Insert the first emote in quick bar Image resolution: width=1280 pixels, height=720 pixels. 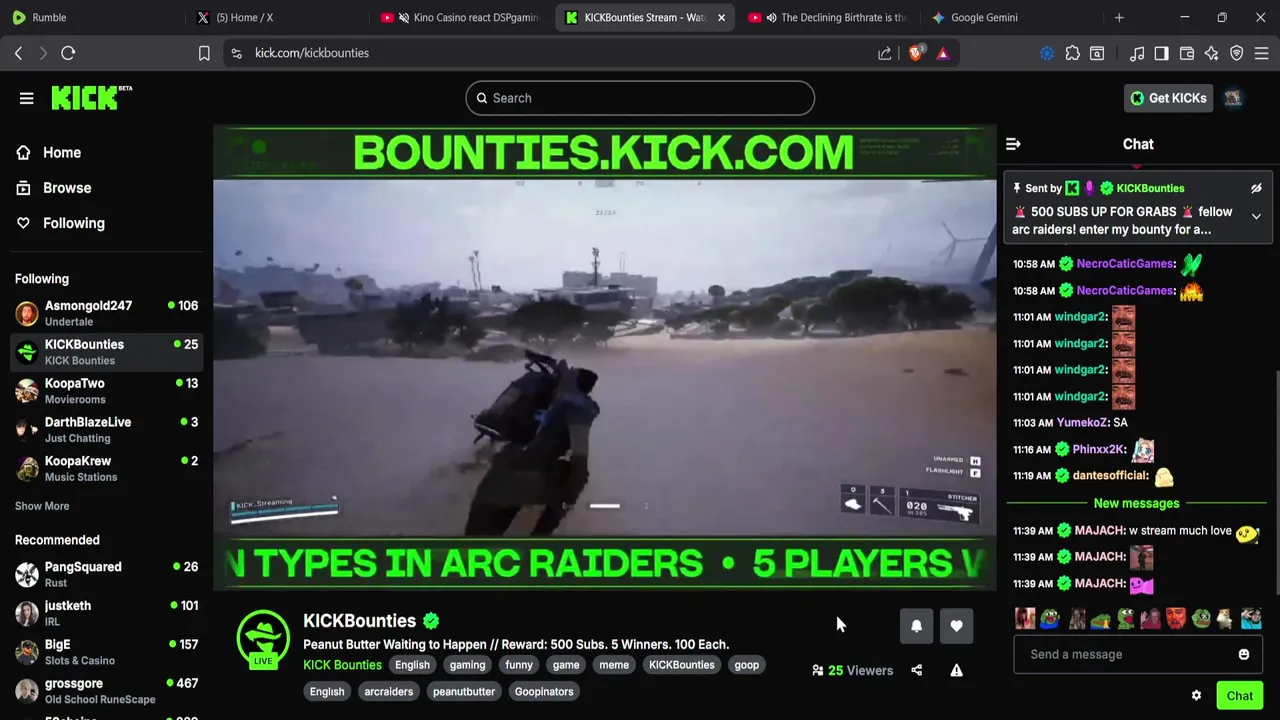[x=1026, y=619]
